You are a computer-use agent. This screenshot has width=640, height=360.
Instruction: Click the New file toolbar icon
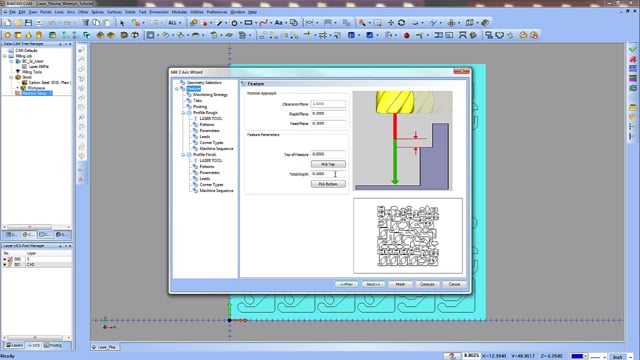click(x=8, y=23)
